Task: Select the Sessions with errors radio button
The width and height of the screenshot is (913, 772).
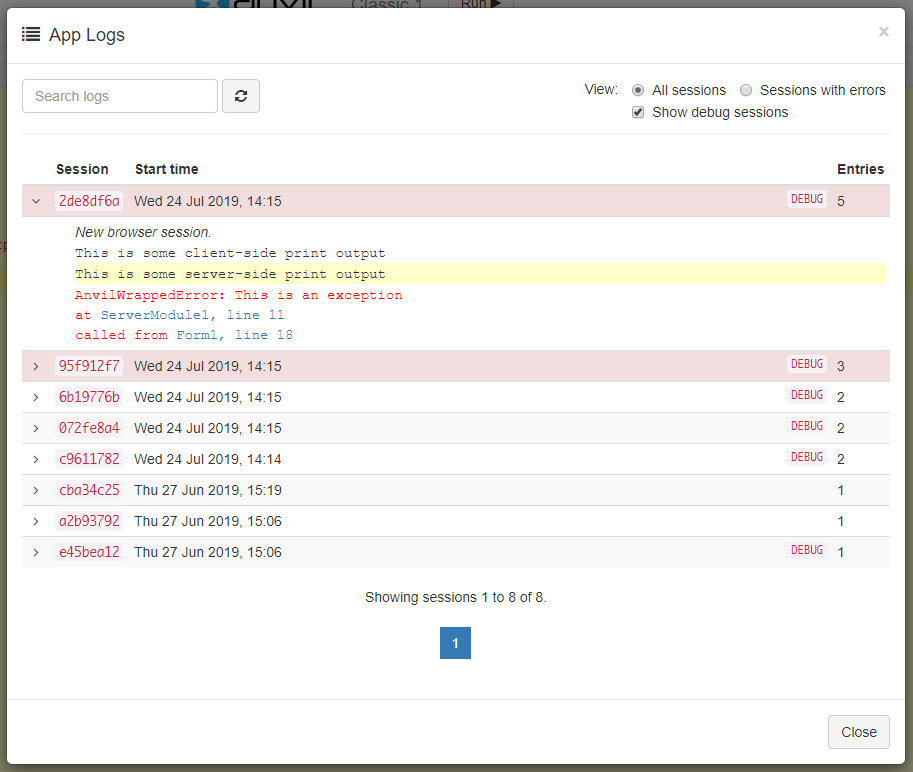Action: pyautogui.click(x=746, y=90)
